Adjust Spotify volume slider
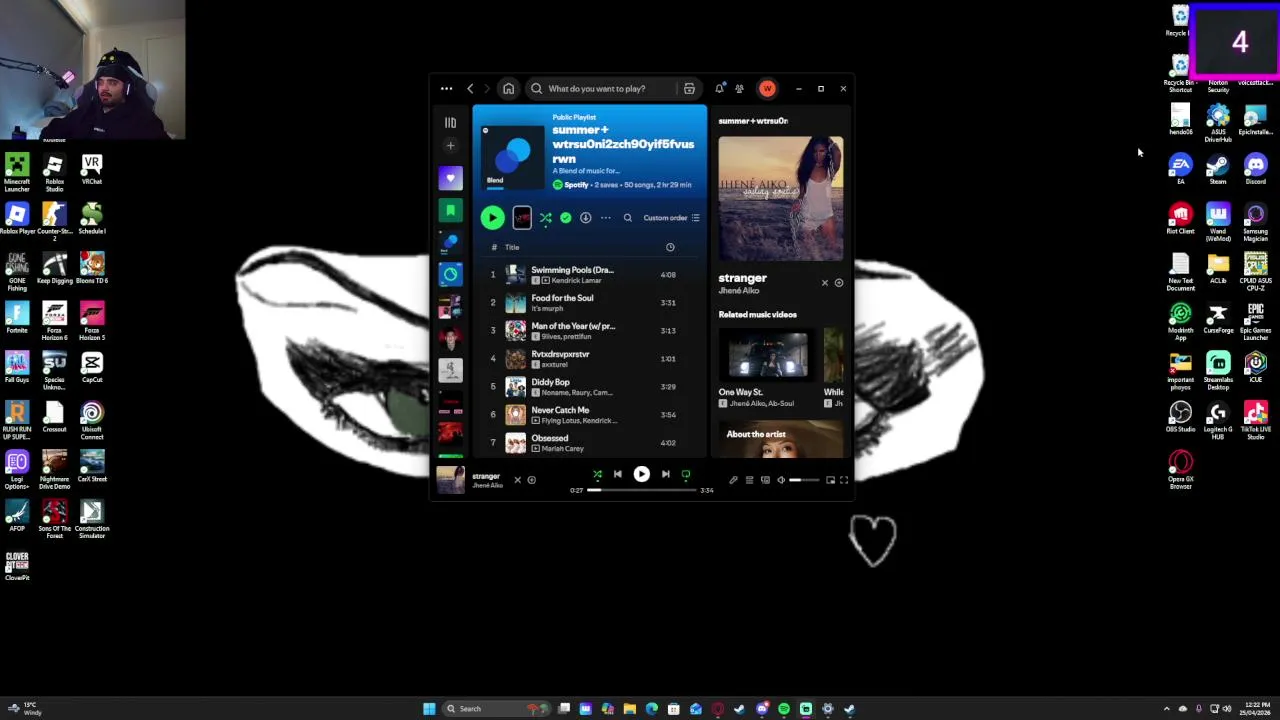Screen dimensions: 1280x720 click(803, 480)
